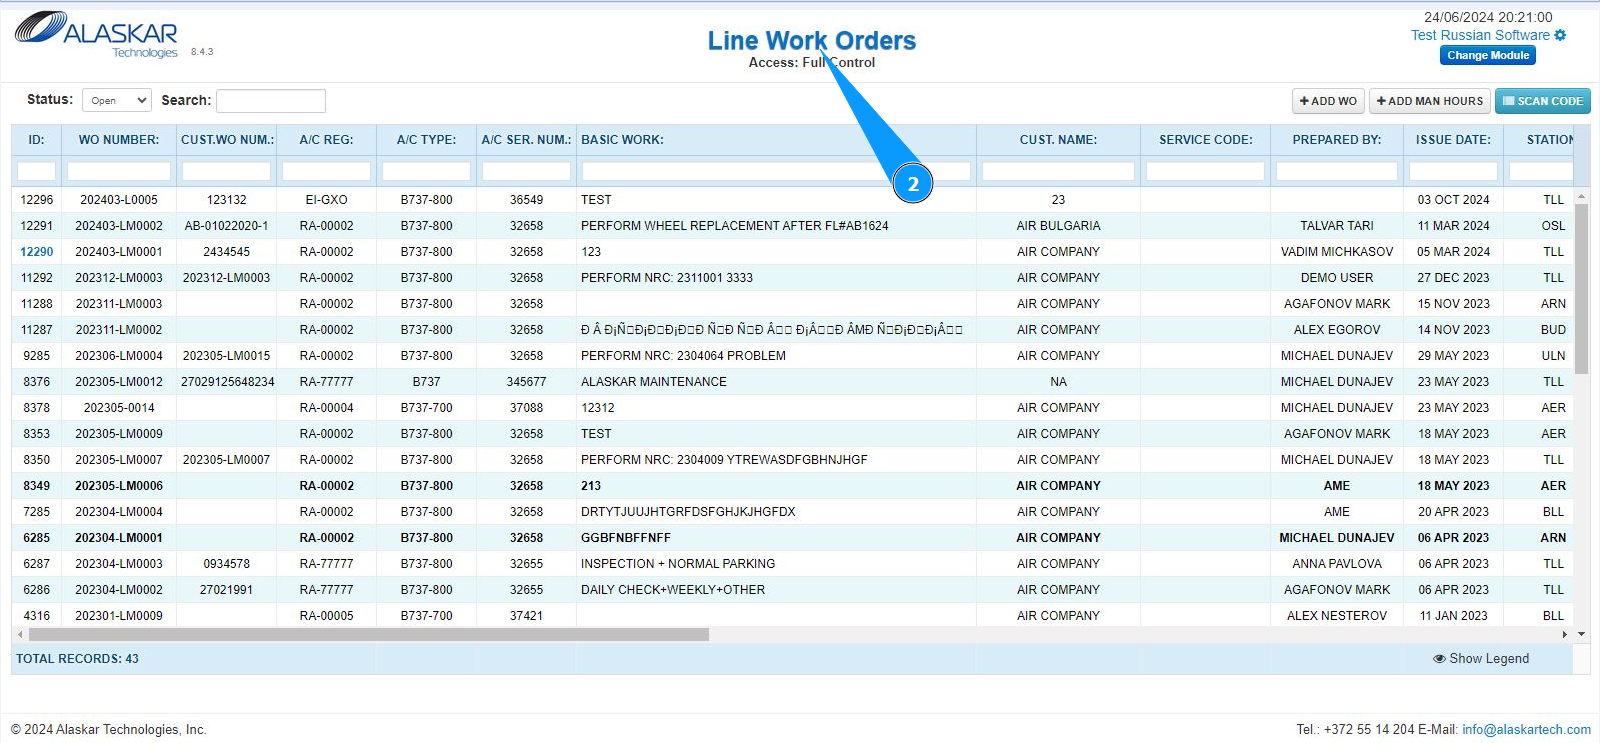Select work order 202305-0014
This screenshot has height=743, width=1600.
click(119, 408)
